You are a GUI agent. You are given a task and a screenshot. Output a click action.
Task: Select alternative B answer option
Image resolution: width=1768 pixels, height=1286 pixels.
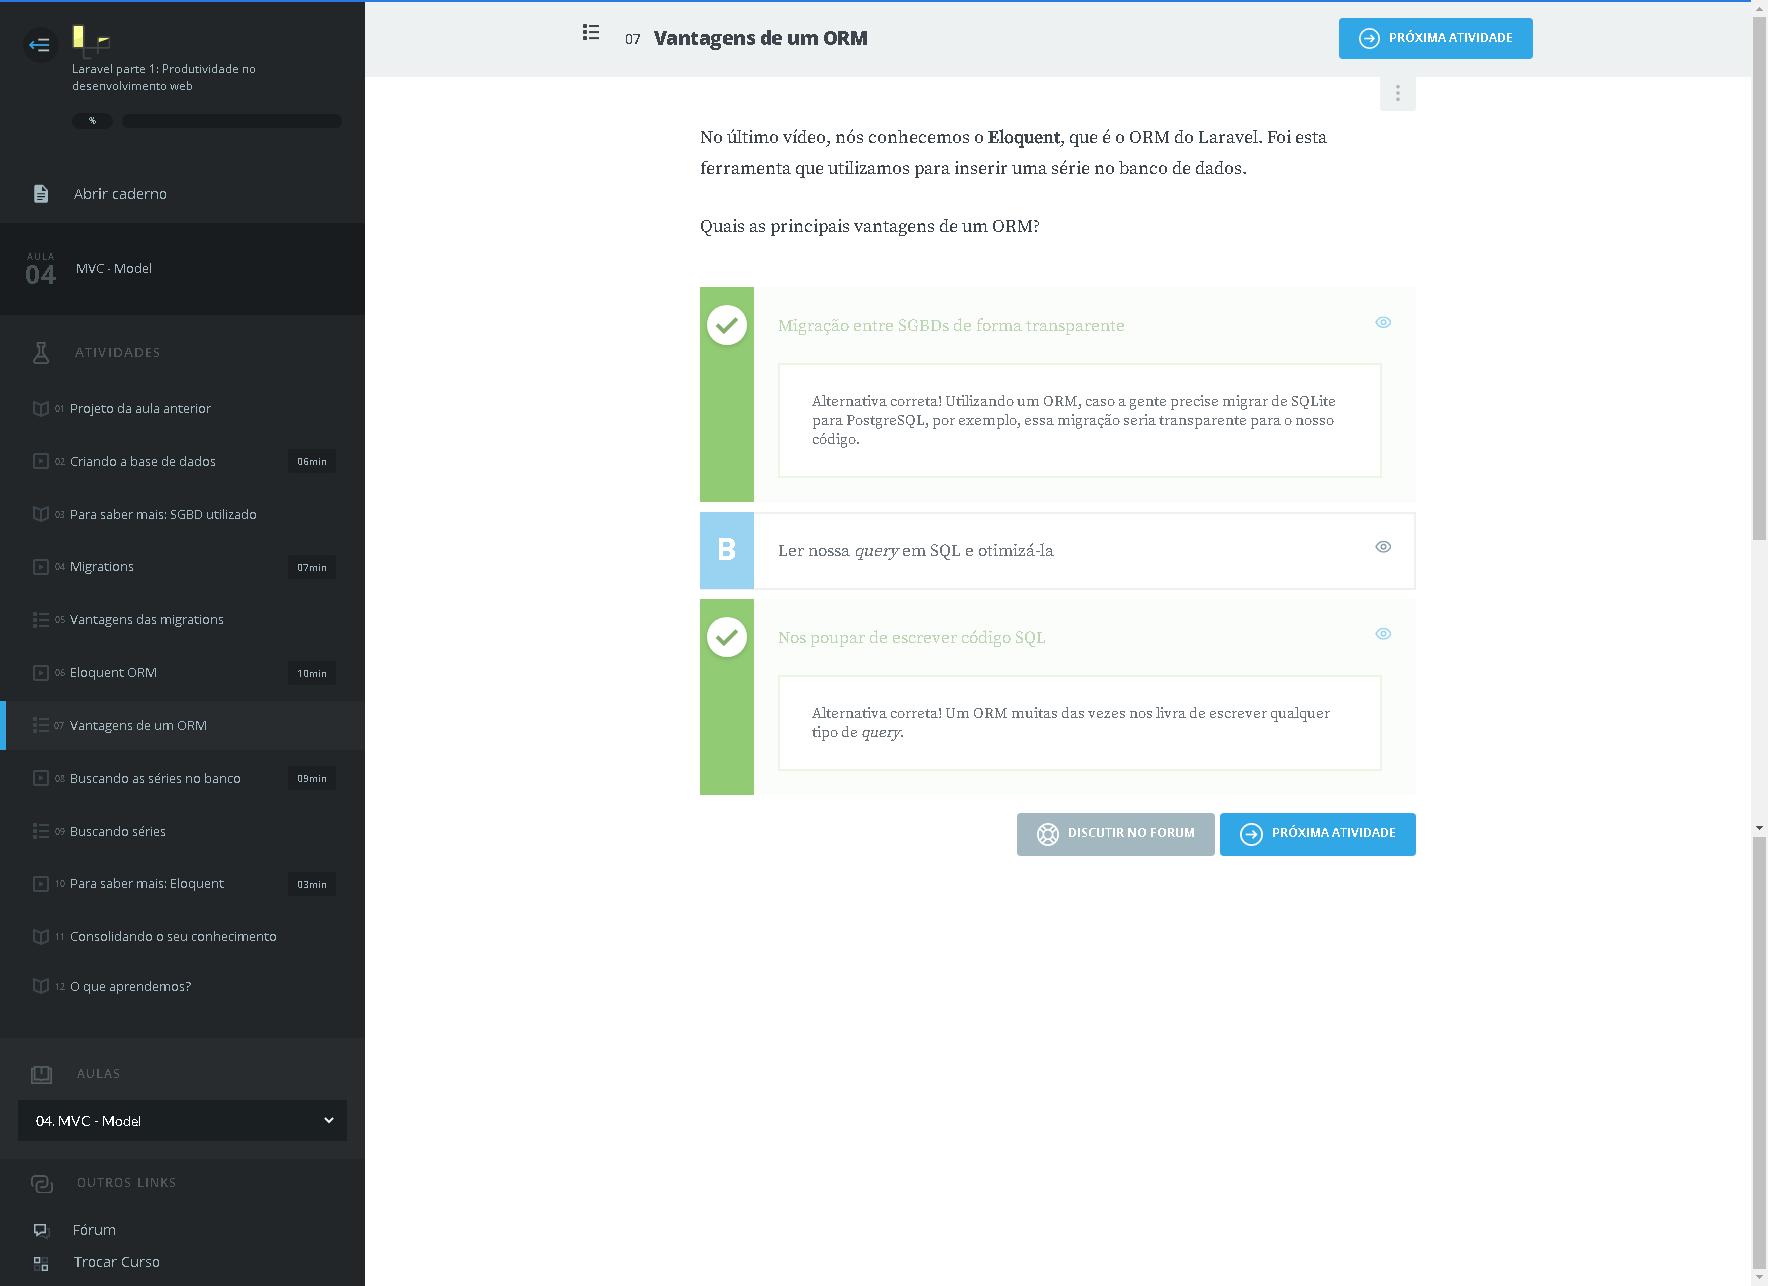(727, 550)
